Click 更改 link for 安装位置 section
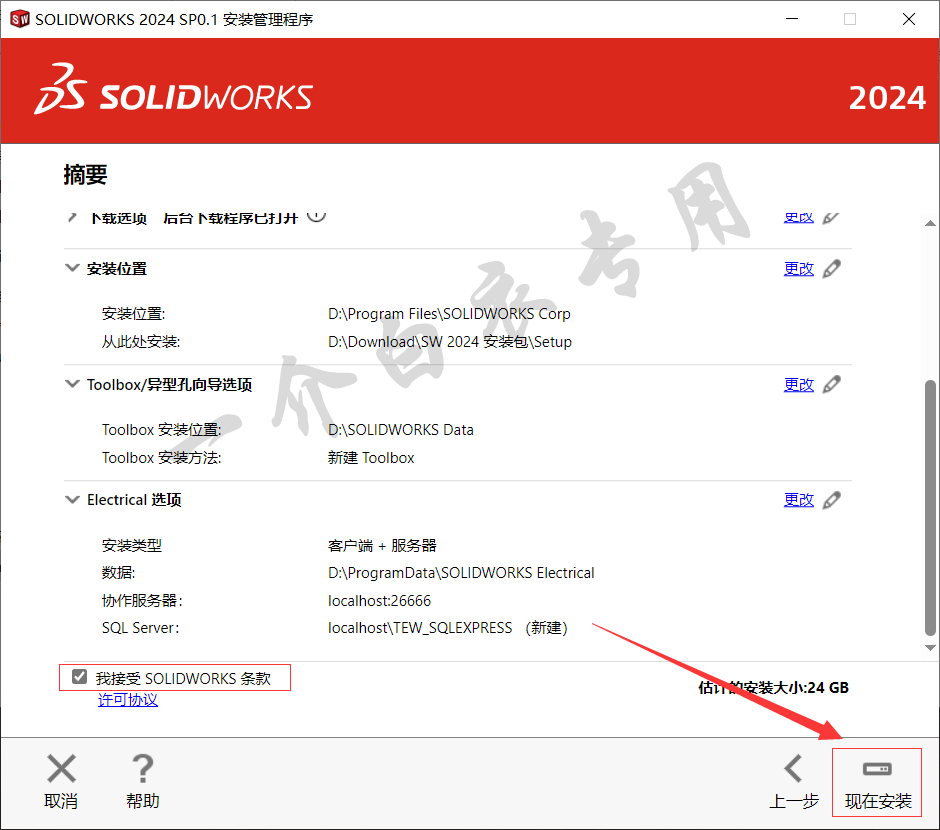The image size is (940, 830). point(799,268)
